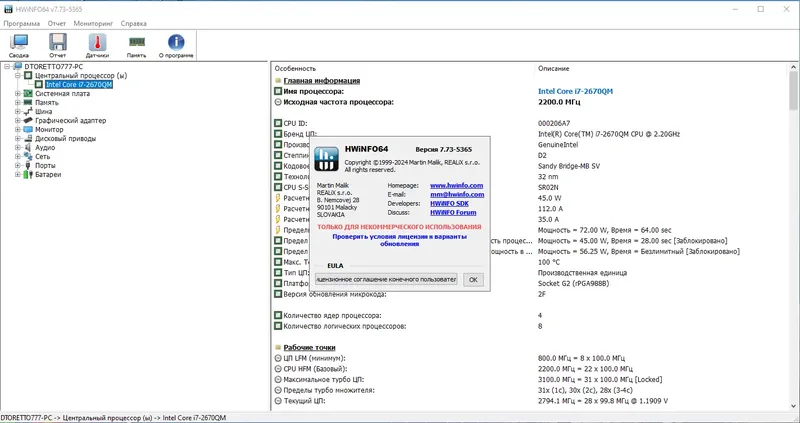Click the HWiNFO64 logo in About dialog

pyautogui.click(x=326, y=159)
